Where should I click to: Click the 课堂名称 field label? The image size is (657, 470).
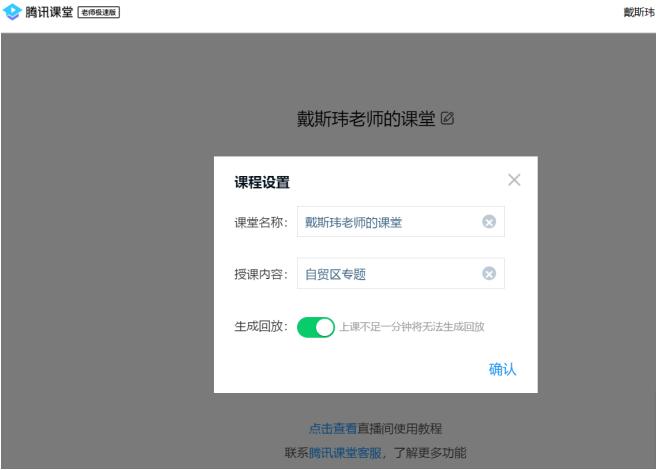[x=260, y=222]
